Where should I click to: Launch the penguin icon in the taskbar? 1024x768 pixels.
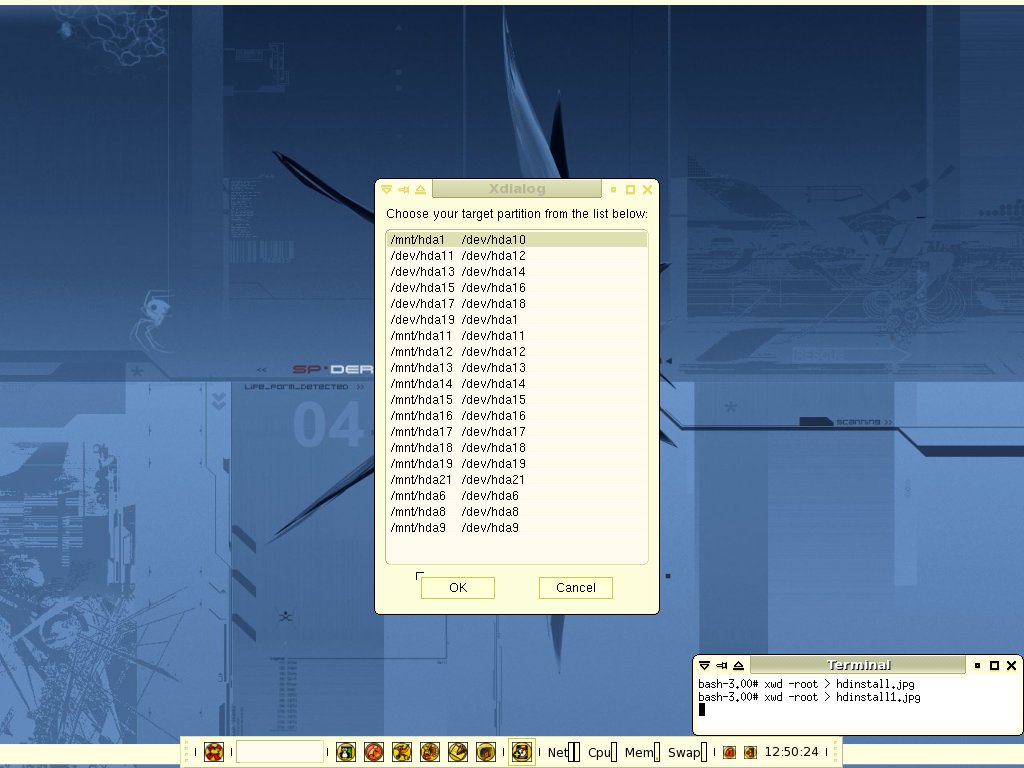pyautogui.click(x=345, y=752)
